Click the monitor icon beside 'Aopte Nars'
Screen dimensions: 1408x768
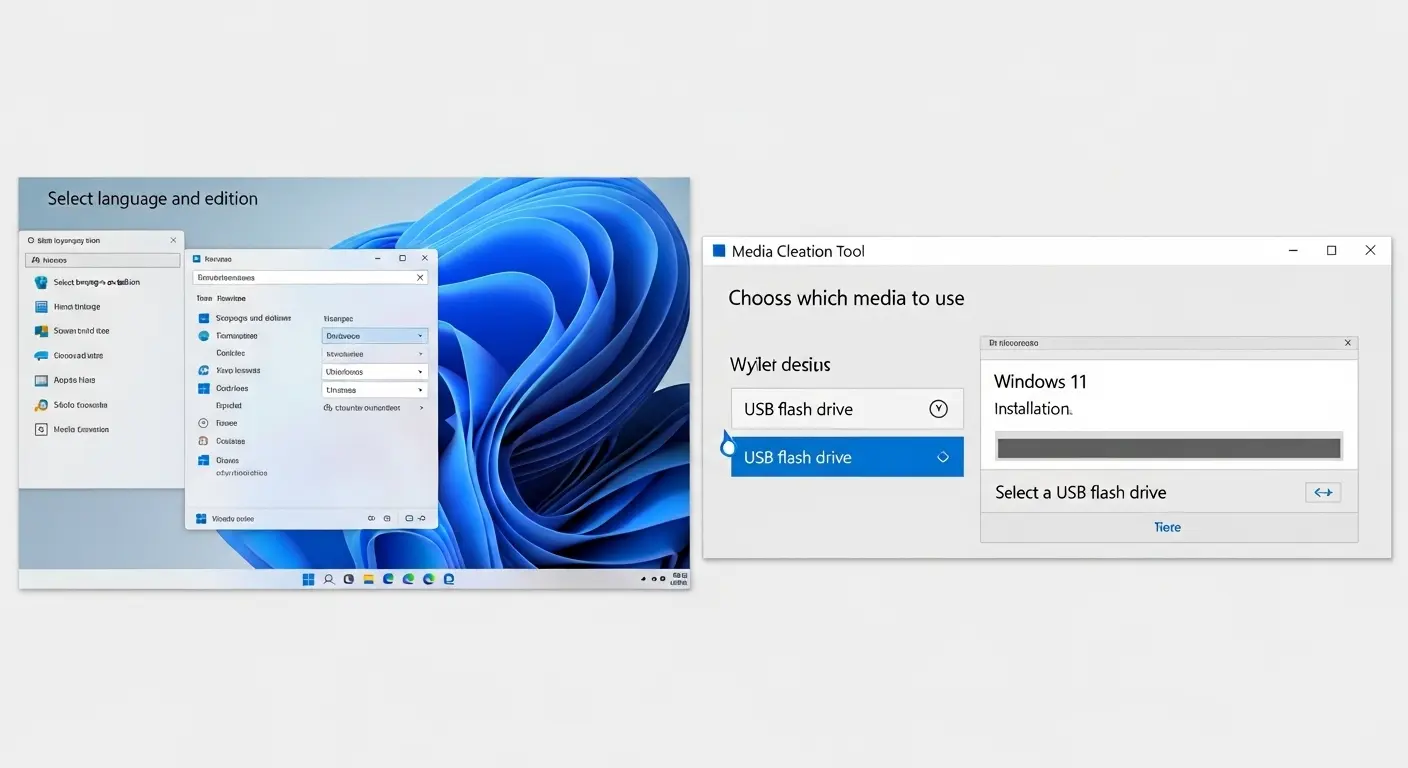coord(41,381)
